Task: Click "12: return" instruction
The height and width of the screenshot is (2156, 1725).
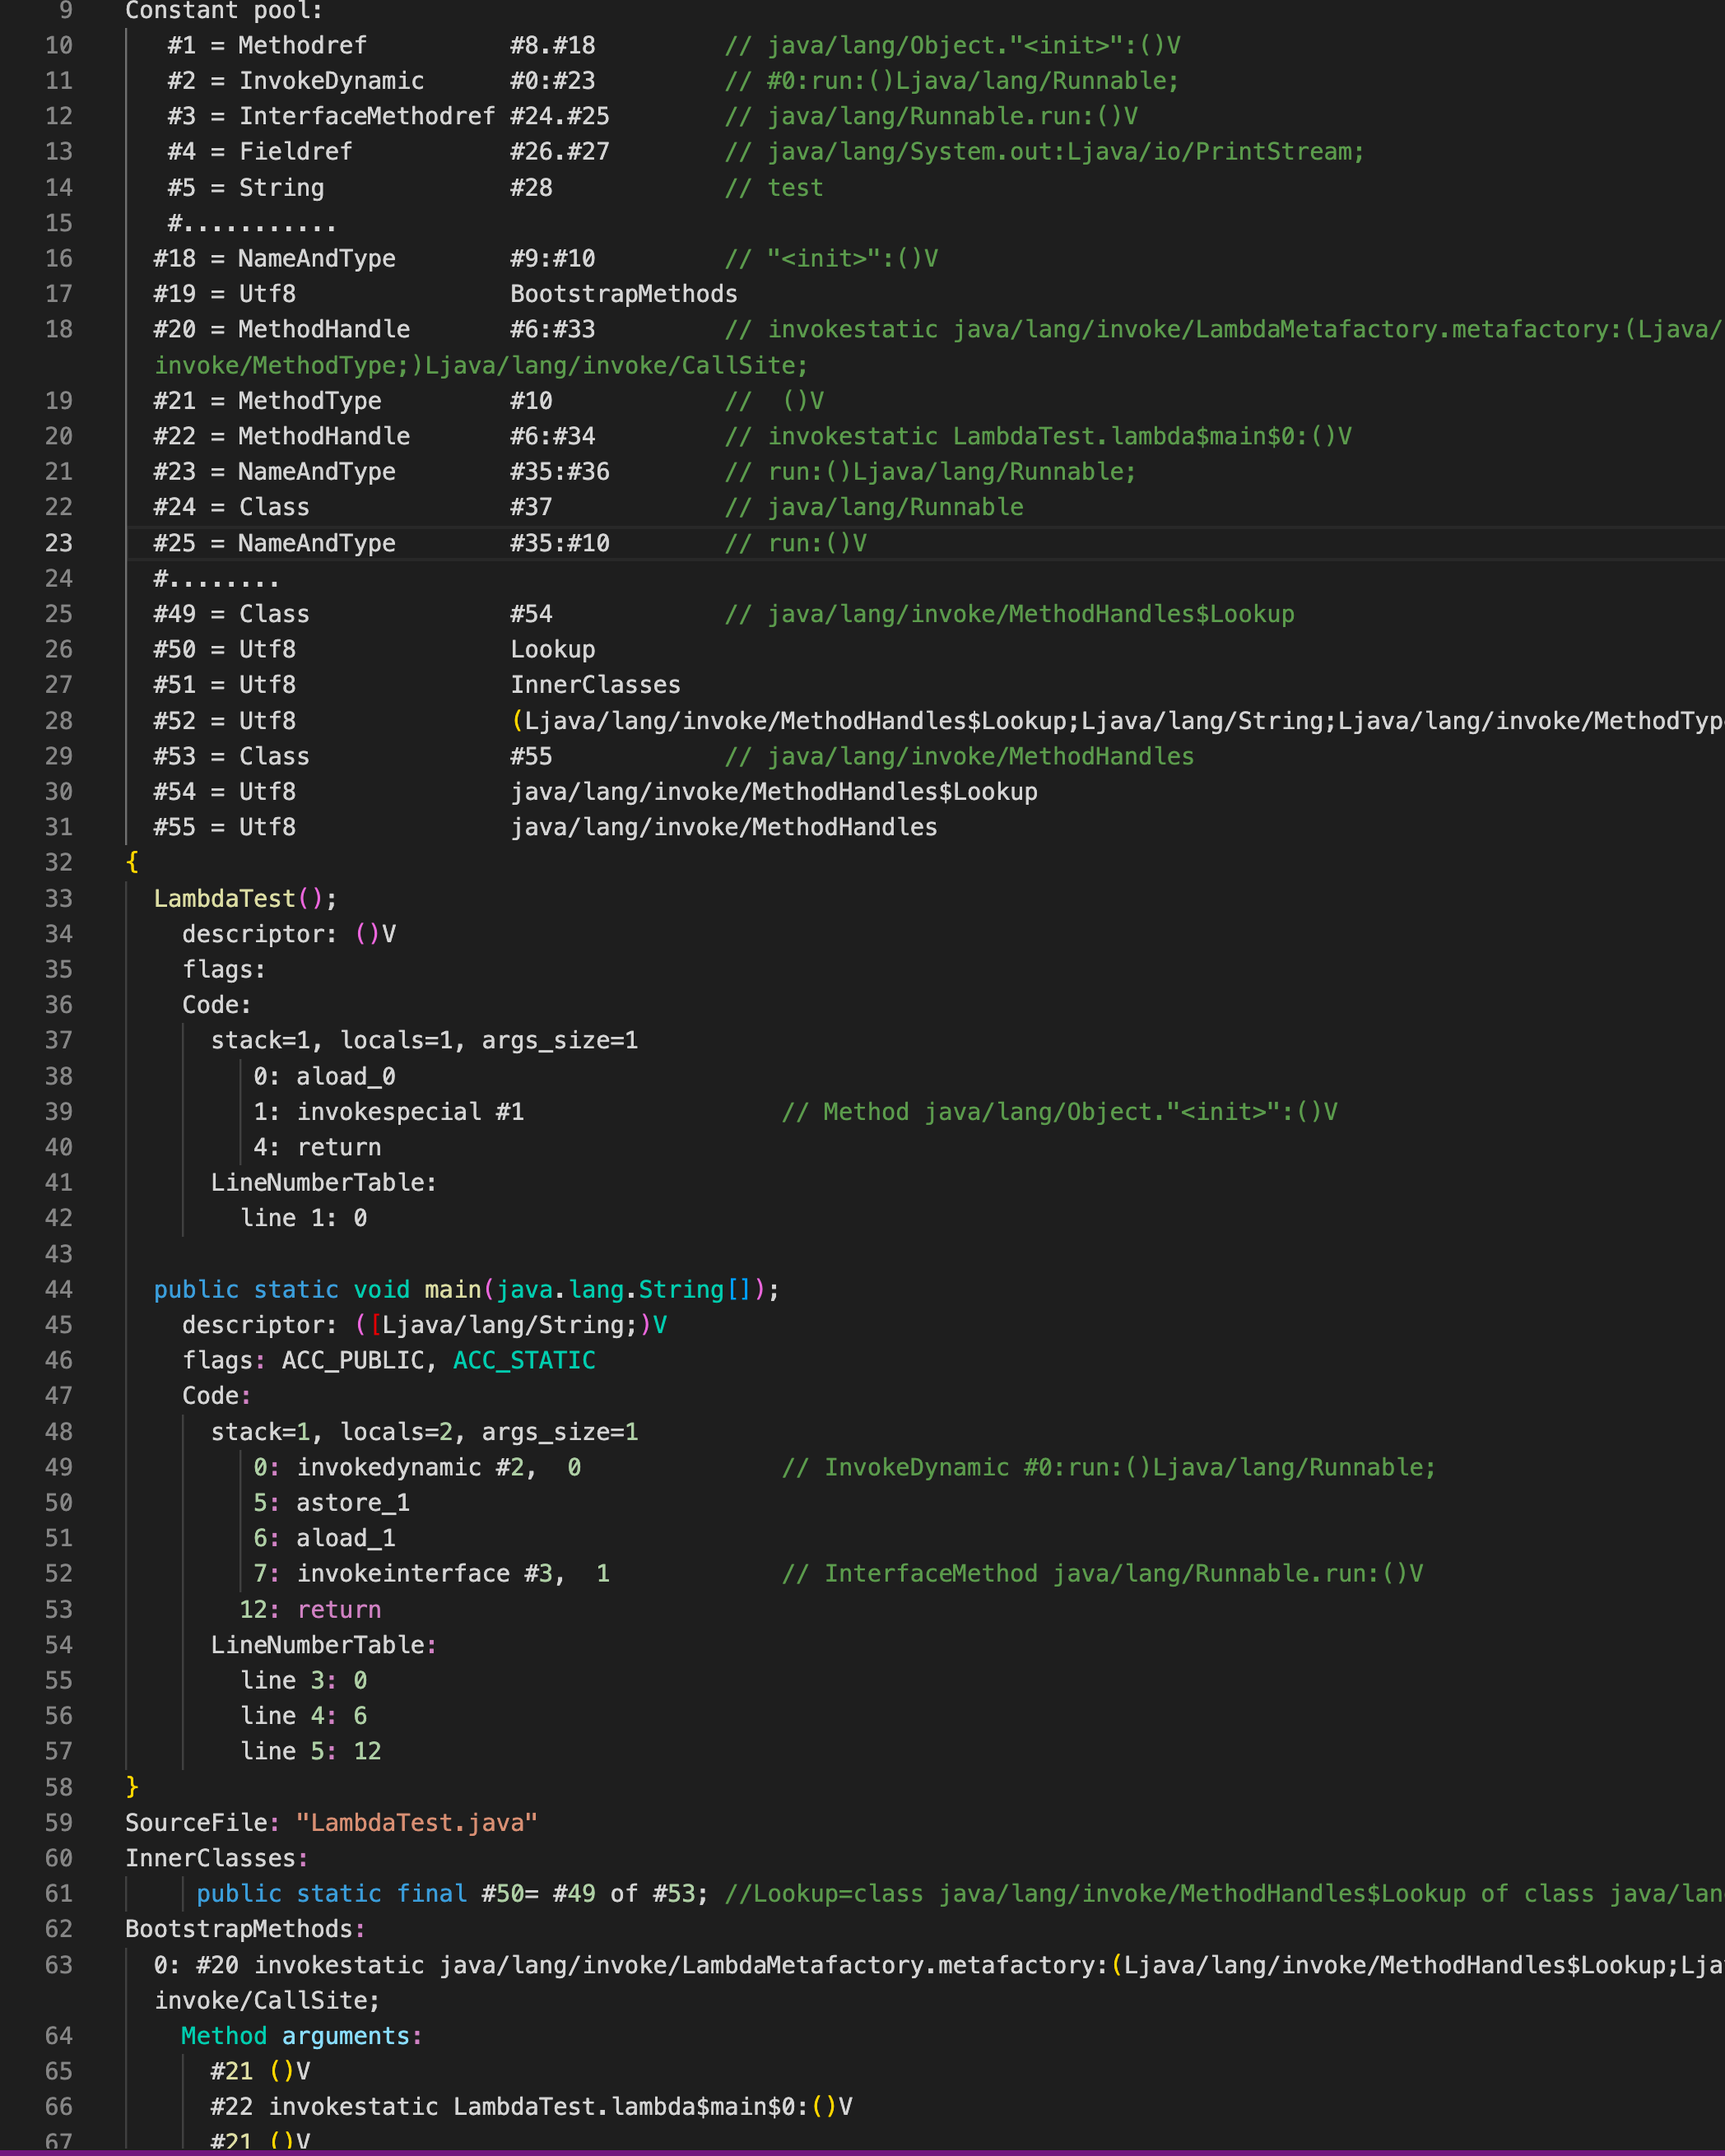Action: coord(310,1609)
